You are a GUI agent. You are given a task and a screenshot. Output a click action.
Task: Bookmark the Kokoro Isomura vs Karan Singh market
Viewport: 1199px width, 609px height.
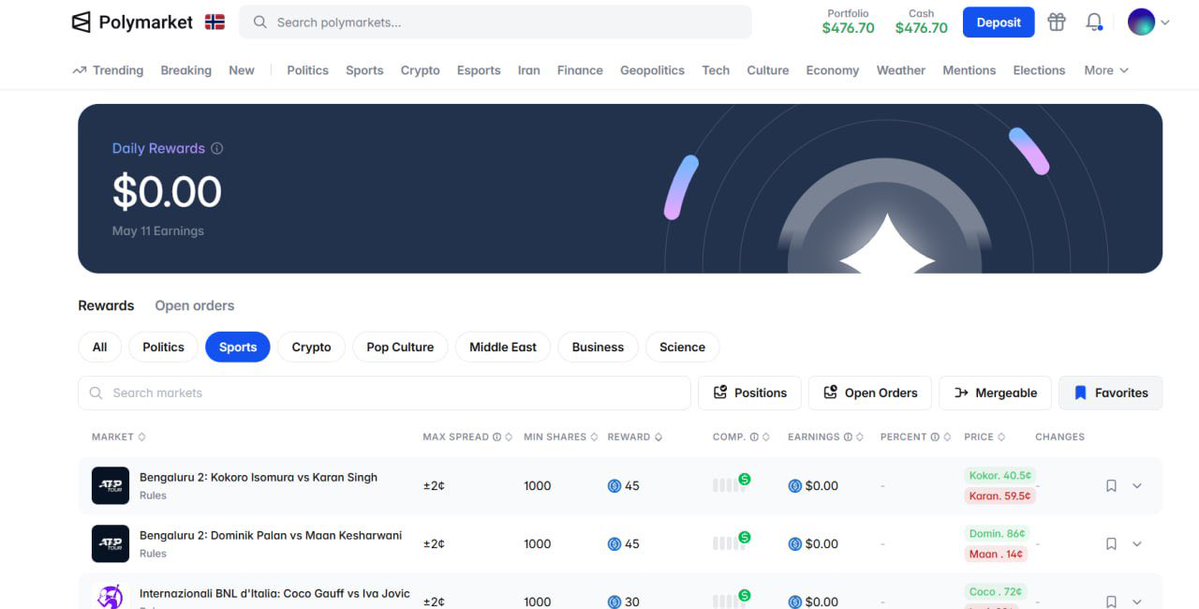click(1111, 486)
